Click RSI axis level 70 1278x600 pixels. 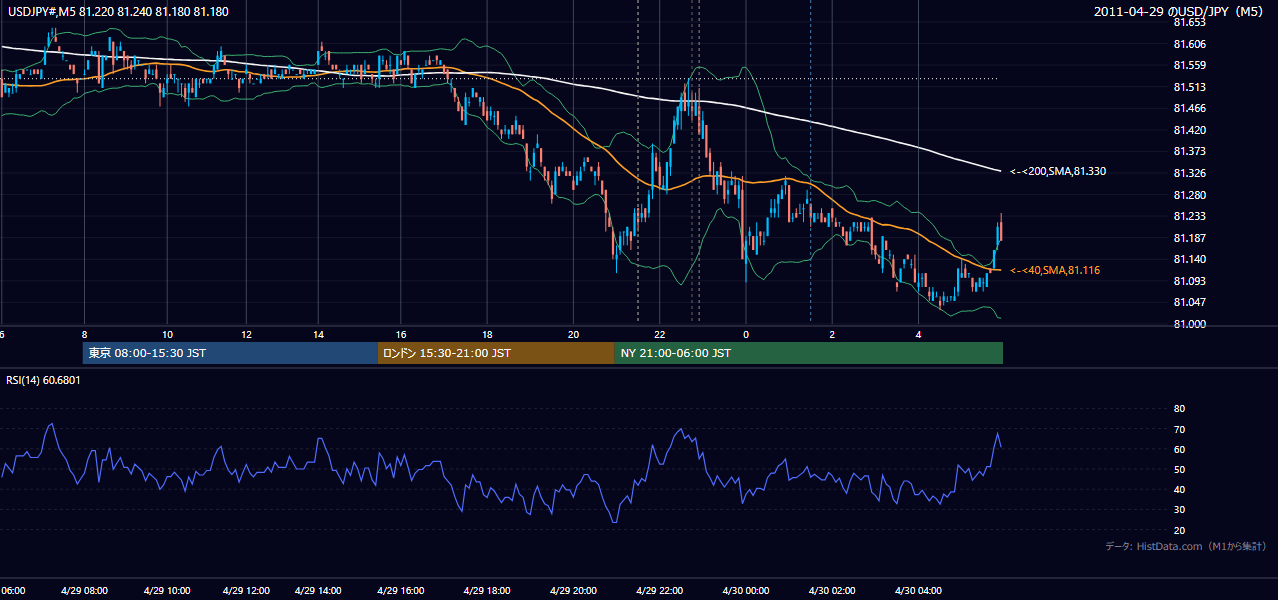coord(1179,429)
